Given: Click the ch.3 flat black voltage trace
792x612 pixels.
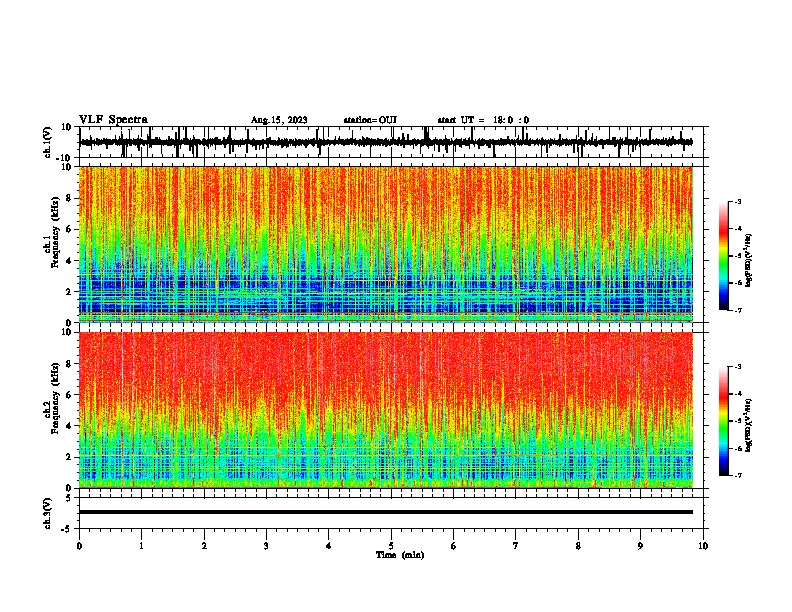Looking at the screenshot, I should (386, 512).
